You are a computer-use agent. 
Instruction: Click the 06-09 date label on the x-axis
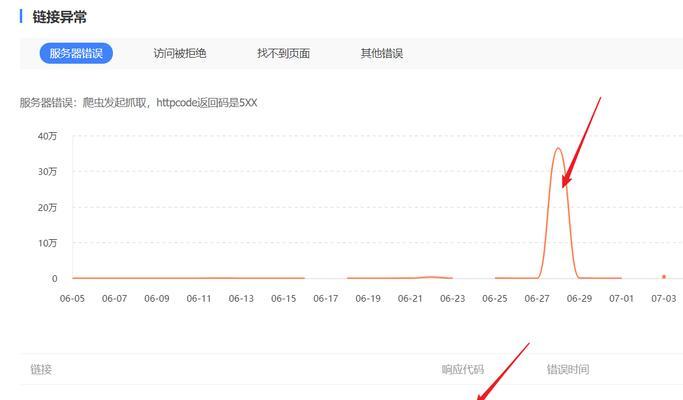(157, 298)
